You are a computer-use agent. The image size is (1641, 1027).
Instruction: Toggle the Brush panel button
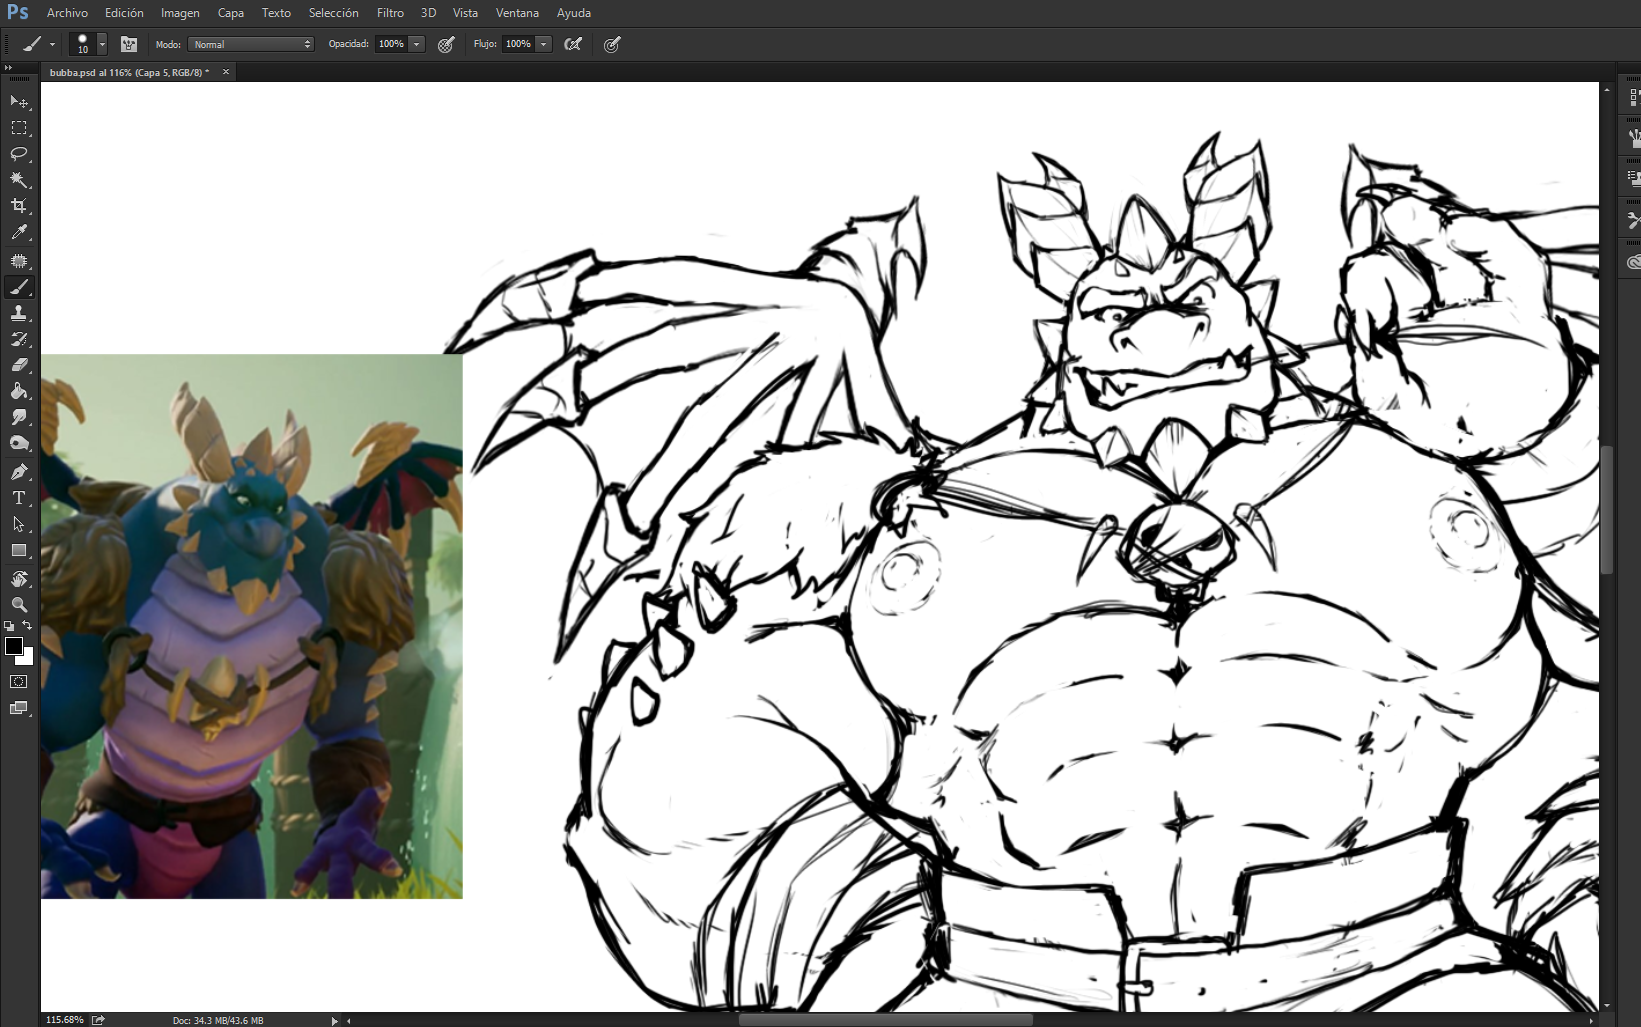(129, 44)
